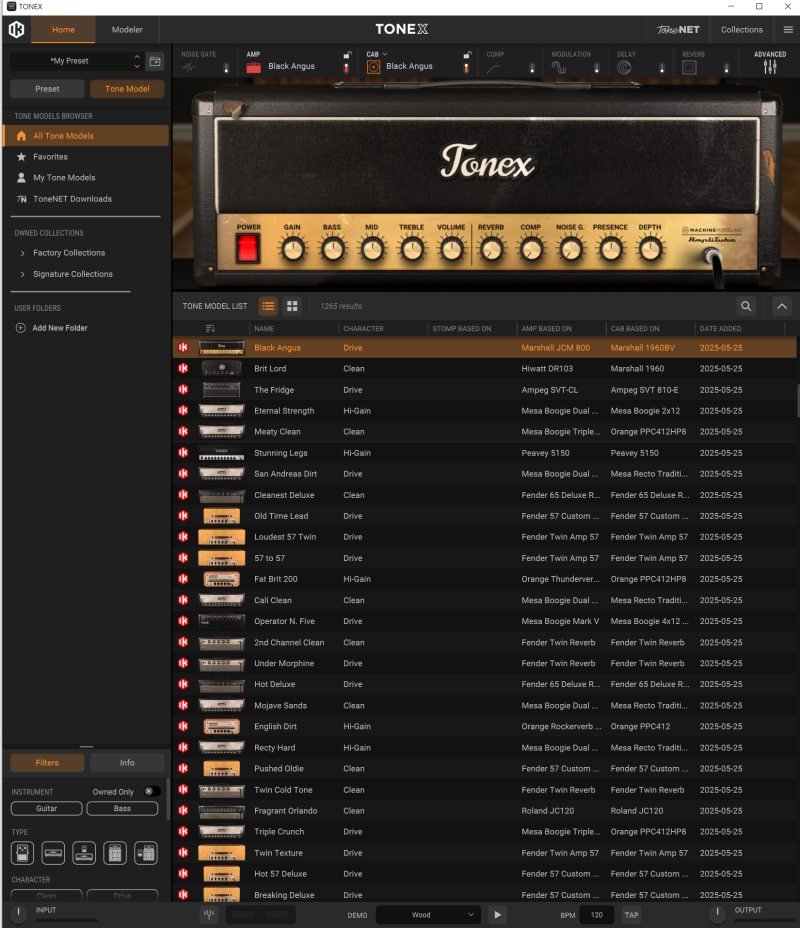
Task: Switch to the Modeler tab
Action: tap(127, 30)
